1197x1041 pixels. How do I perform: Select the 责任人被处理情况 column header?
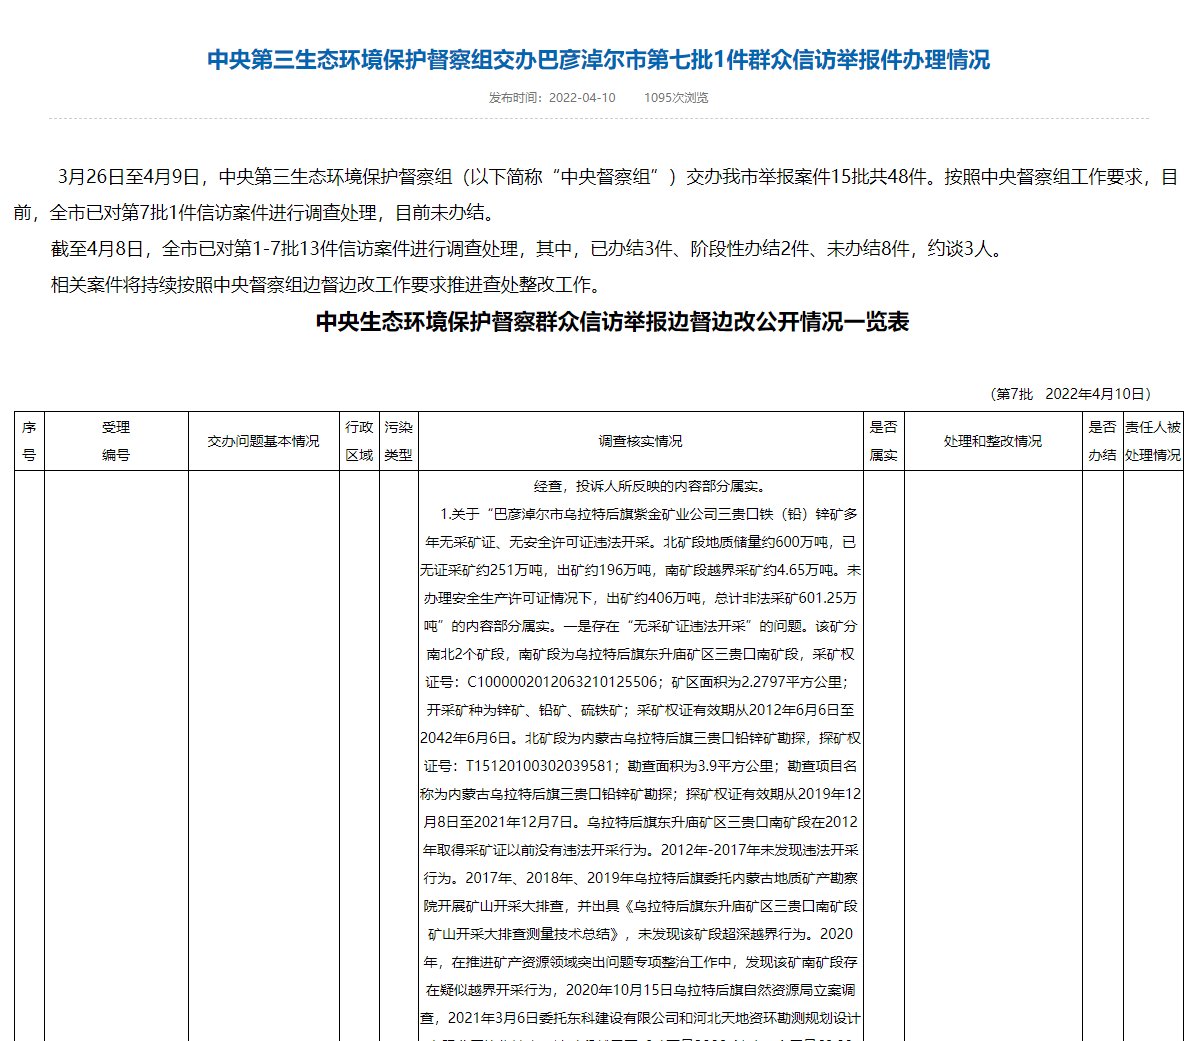coord(1152,441)
